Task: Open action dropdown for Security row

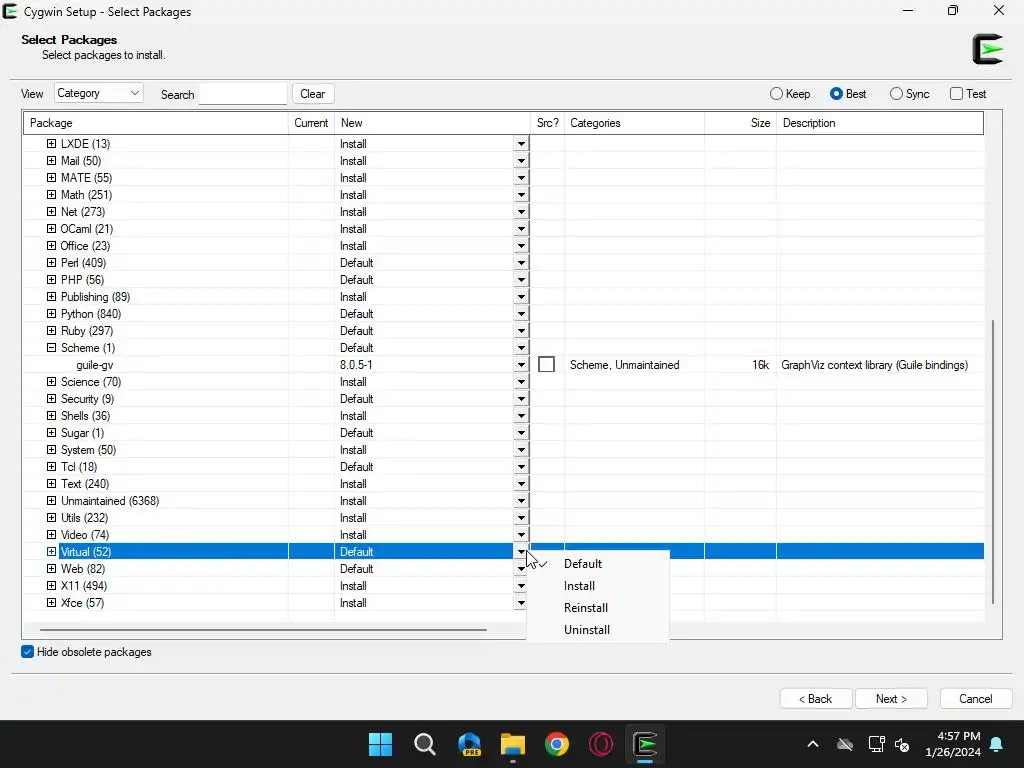Action: [521, 398]
